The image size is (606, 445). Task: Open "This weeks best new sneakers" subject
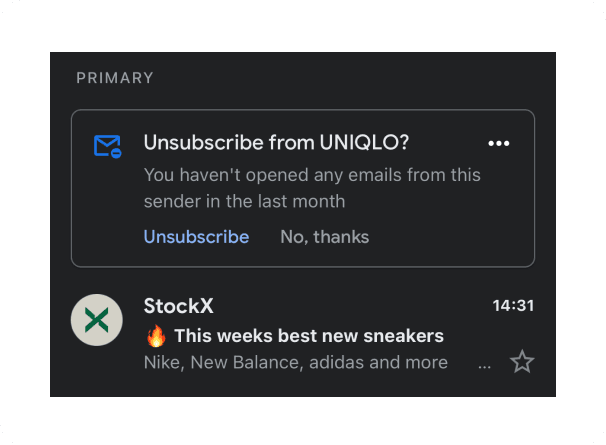click(308, 335)
